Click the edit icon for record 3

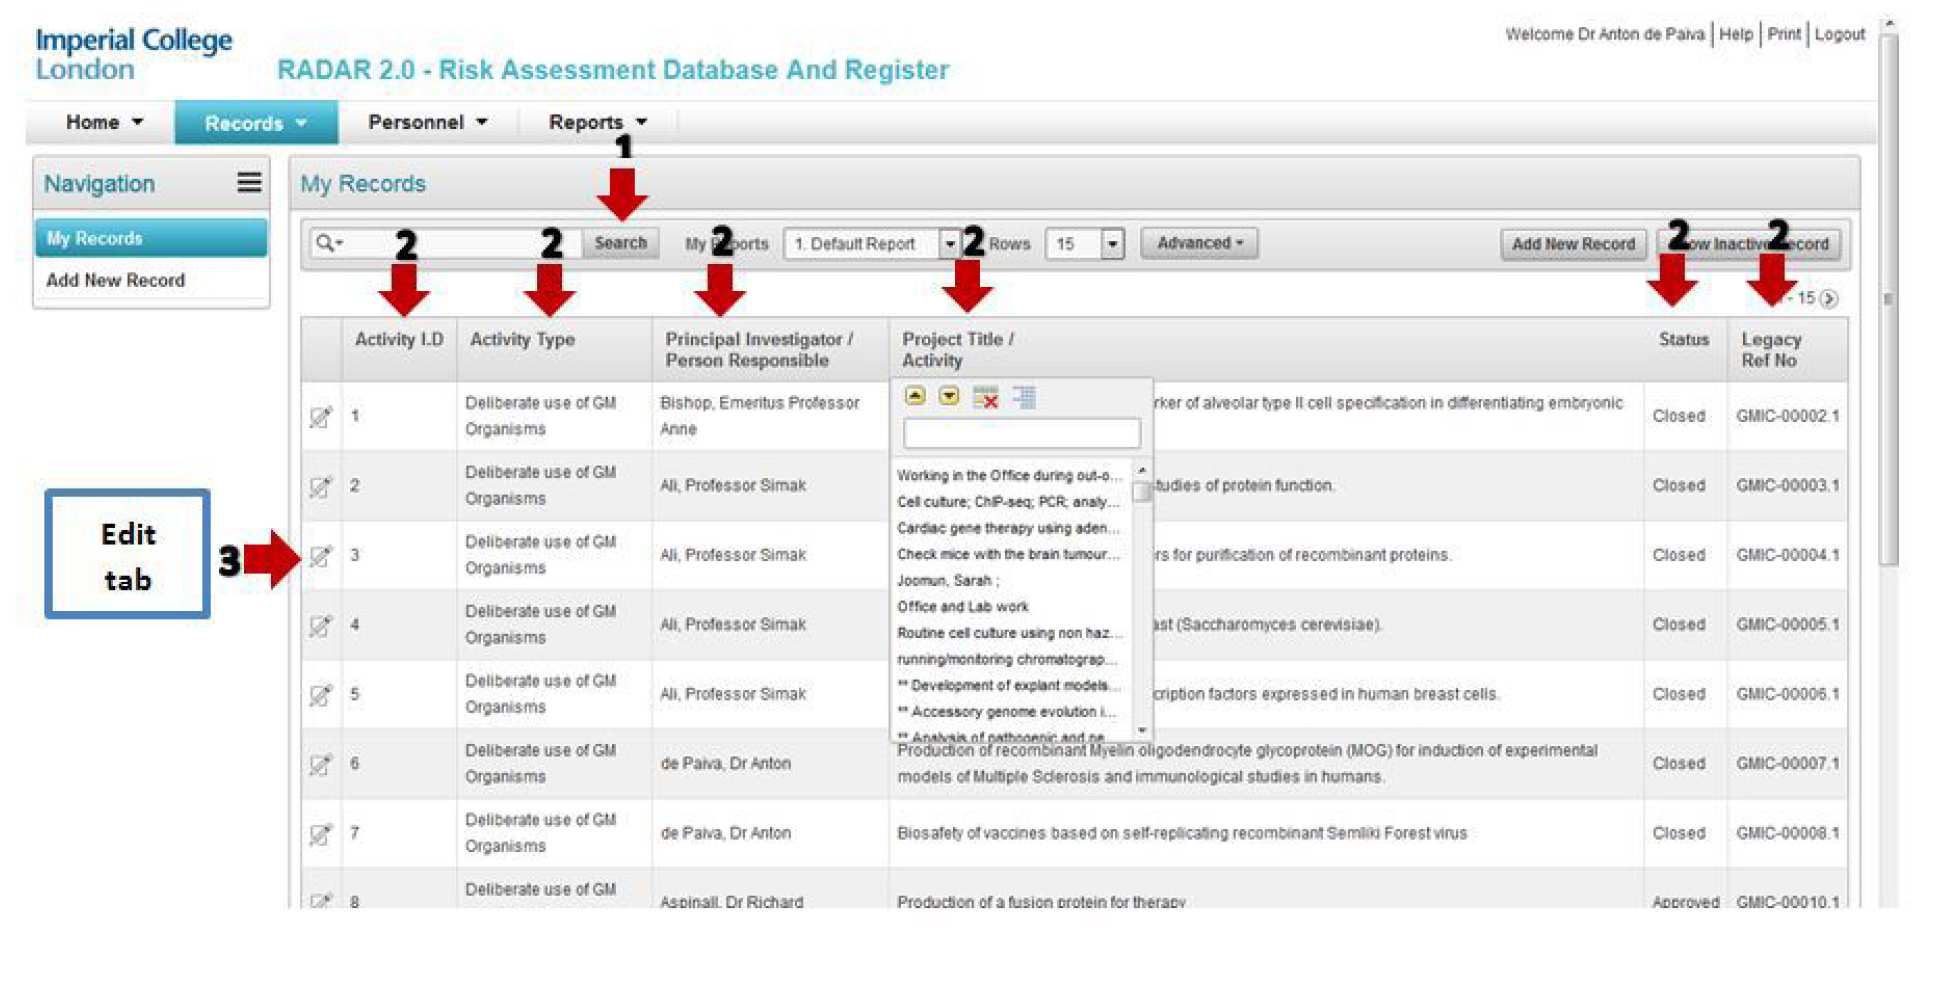pos(320,556)
